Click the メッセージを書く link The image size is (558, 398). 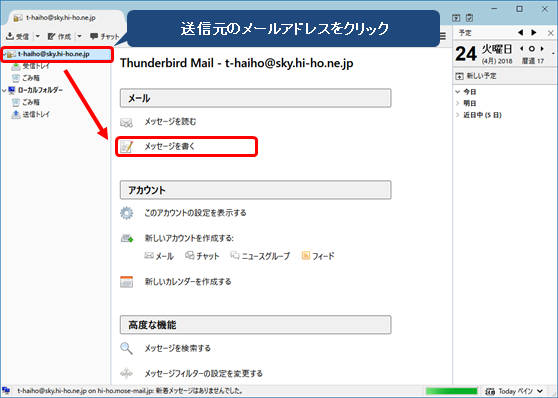(x=170, y=146)
